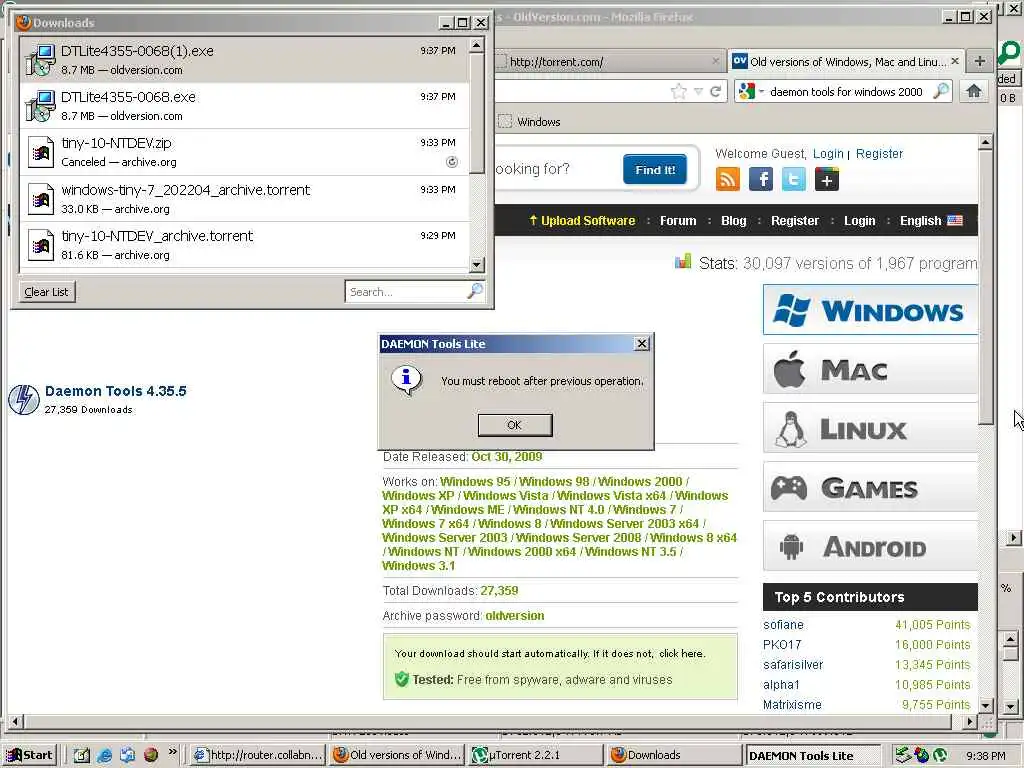Open DTLite4355-0068(1).exe in Downloads list
This screenshot has height=768, width=1024.
tap(244, 59)
